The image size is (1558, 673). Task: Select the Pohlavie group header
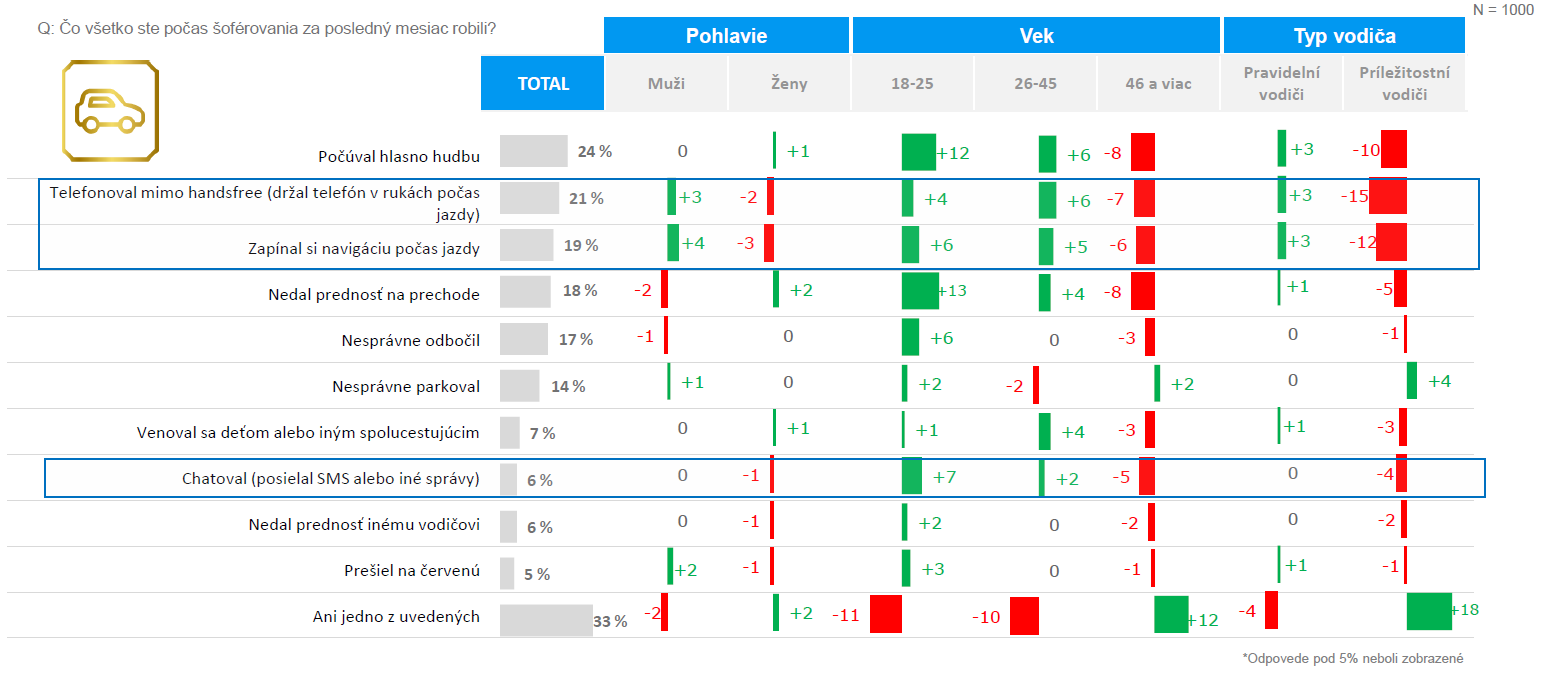727,37
